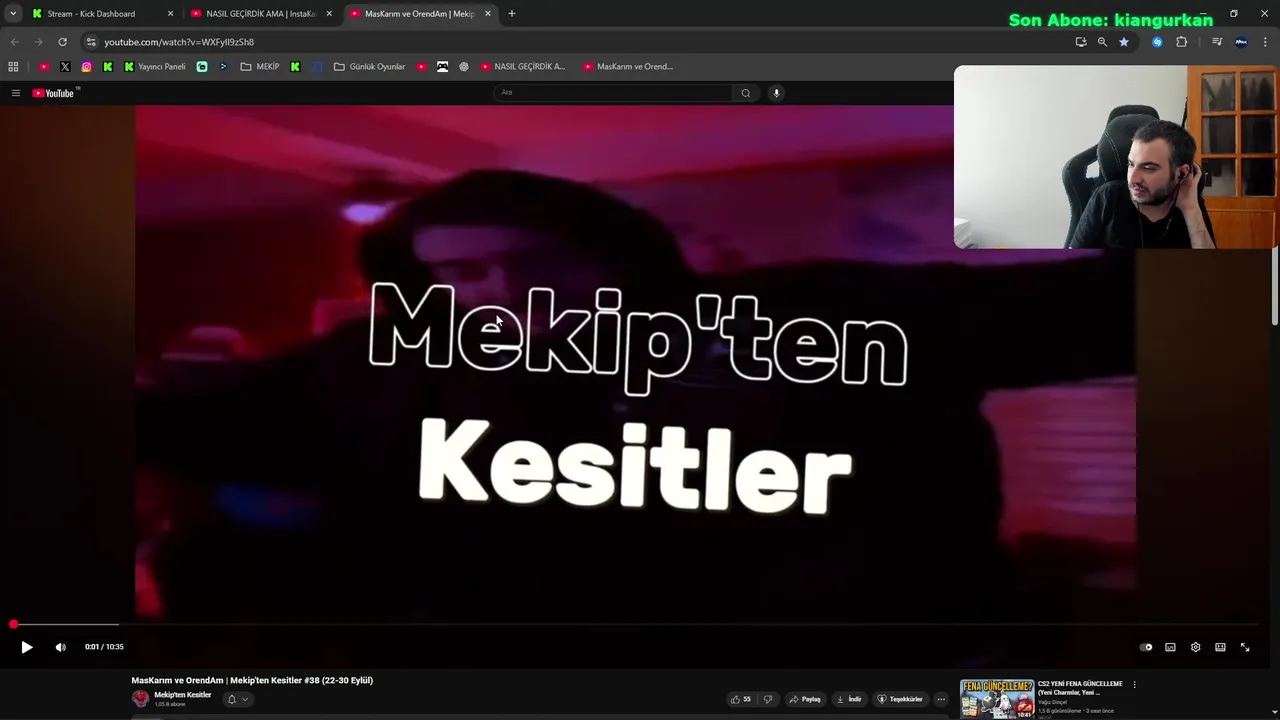Open the ChatGPT-style knot bookmark icon

pos(464,67)
